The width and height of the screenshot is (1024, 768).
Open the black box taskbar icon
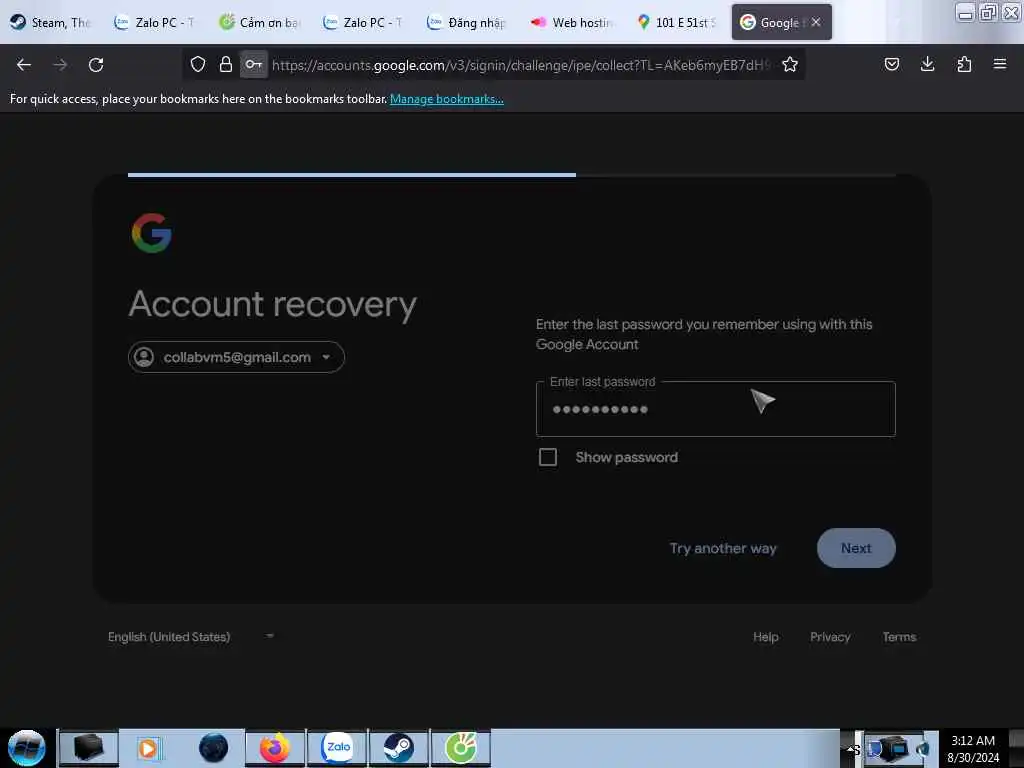tap(89, 748)
